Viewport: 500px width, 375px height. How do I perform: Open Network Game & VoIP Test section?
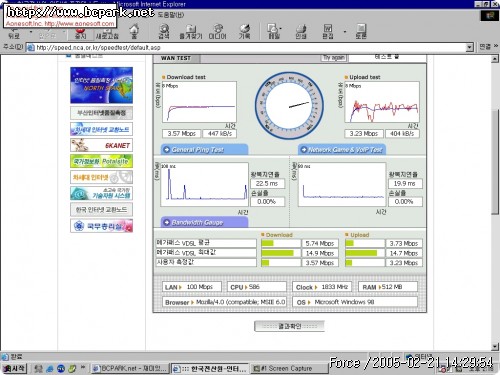pyautogui.click(x=342, y=150)
